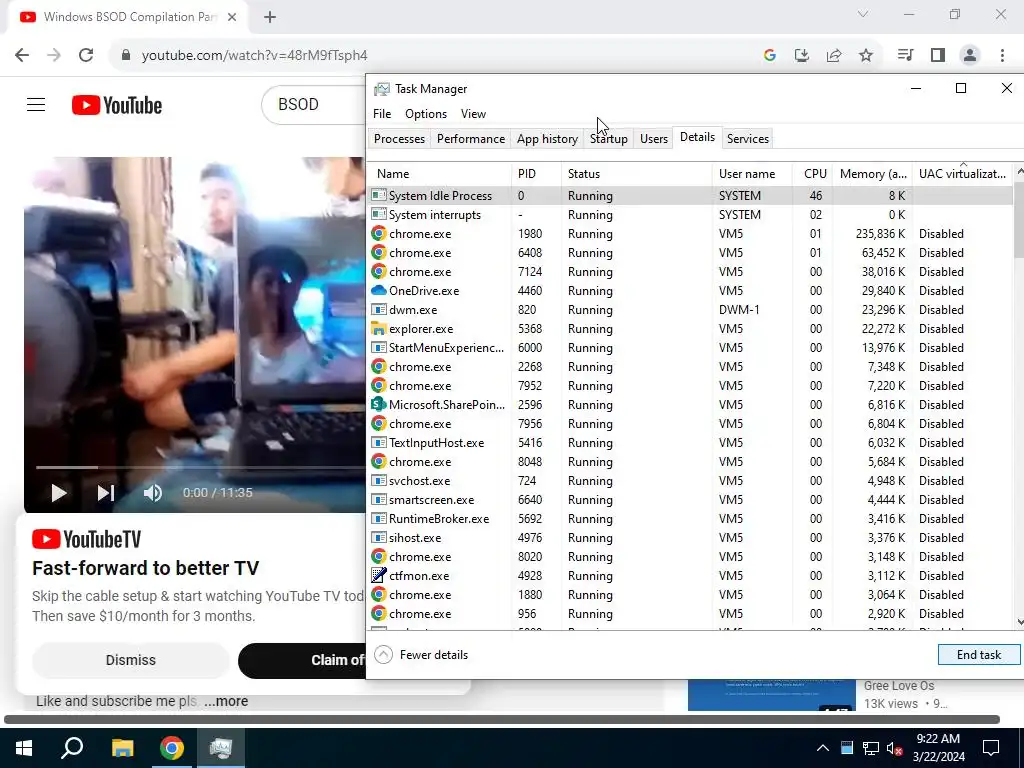Click browser horizontal scrollbar
The image size is (1024, 768).
point(502,719)
